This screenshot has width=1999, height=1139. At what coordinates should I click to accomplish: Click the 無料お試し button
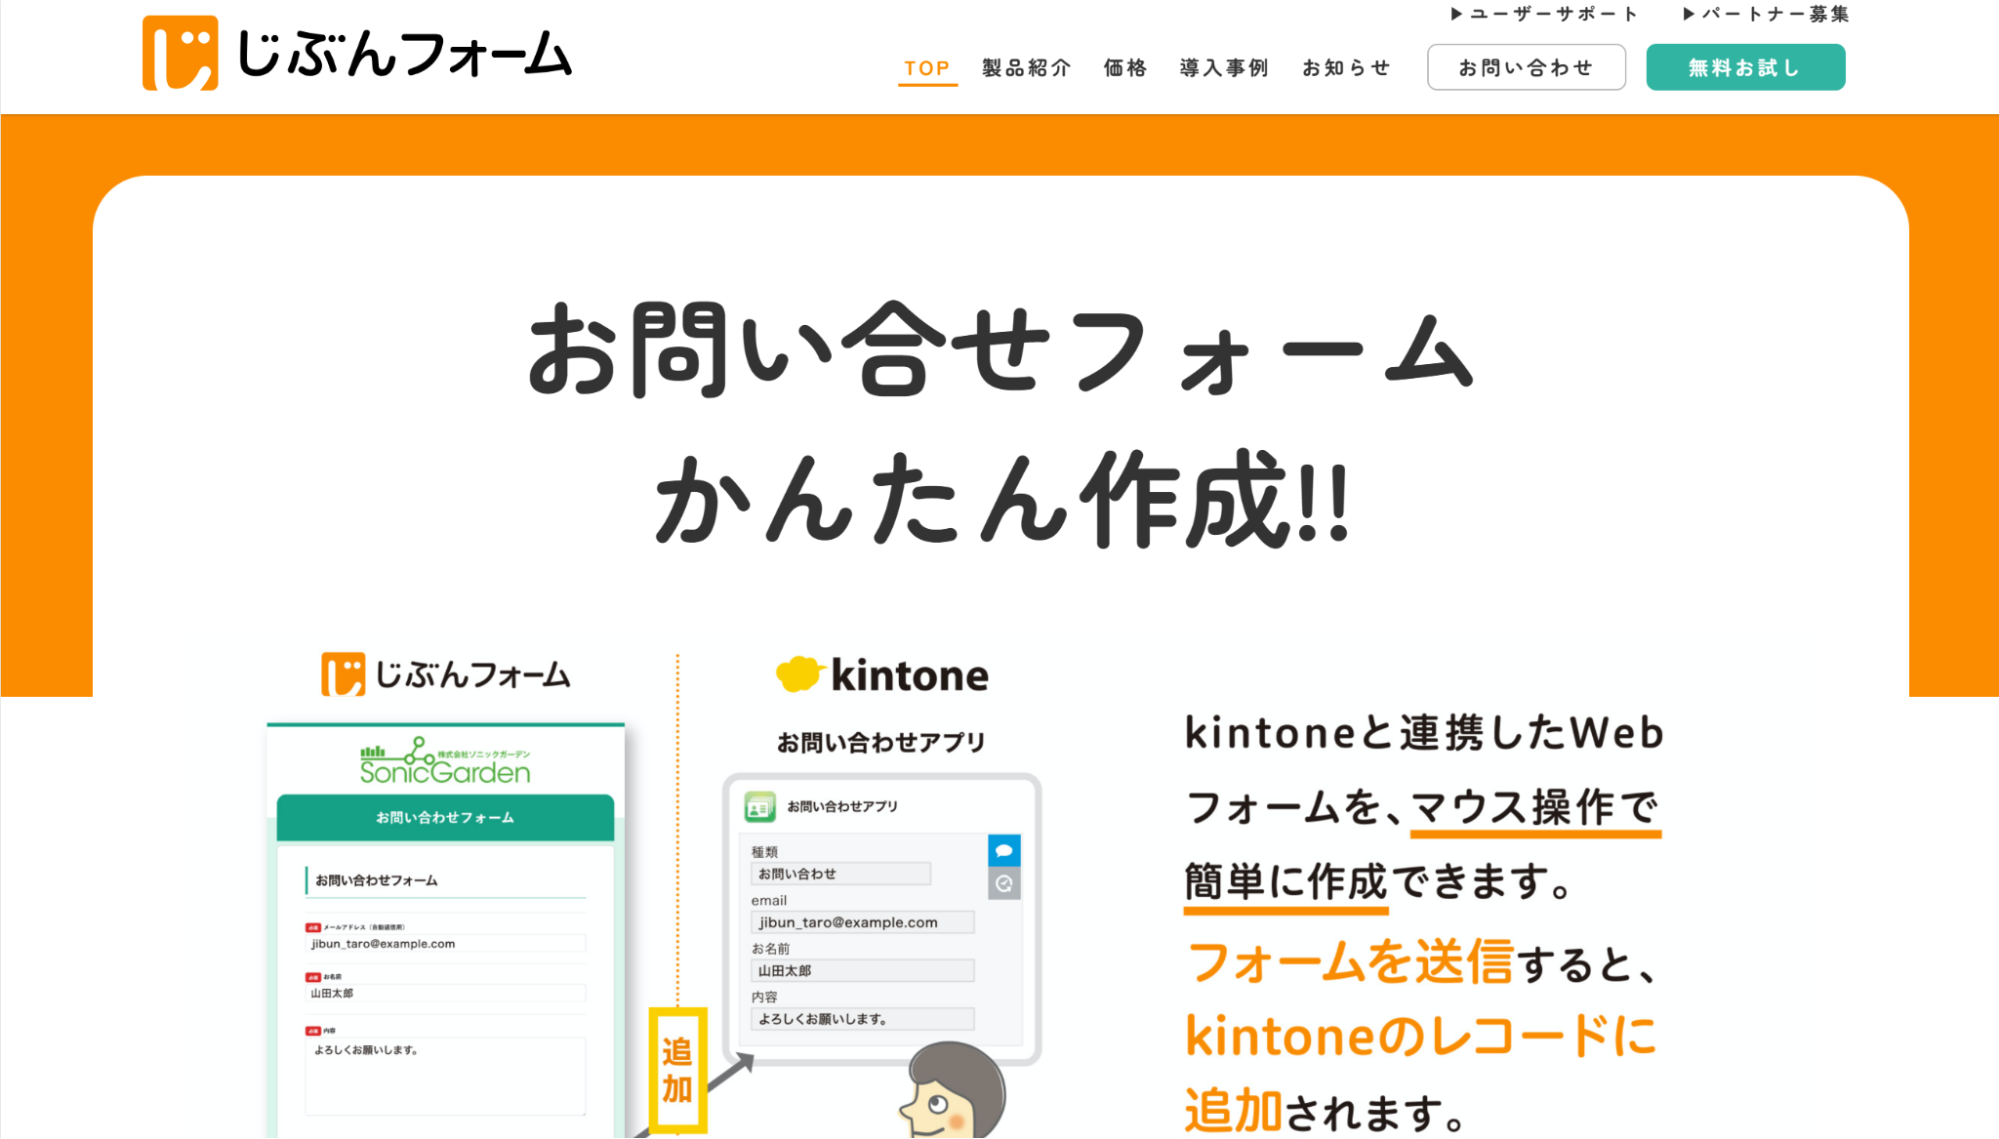pyautogui.click(x=1745, y=67)
